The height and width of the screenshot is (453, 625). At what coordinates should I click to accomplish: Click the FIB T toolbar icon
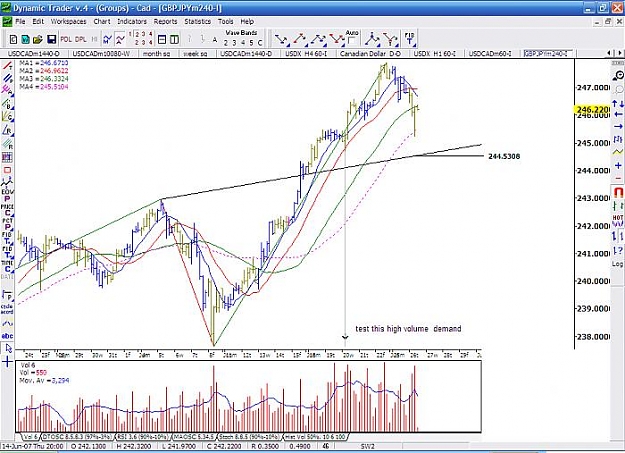tap(409, 39)
